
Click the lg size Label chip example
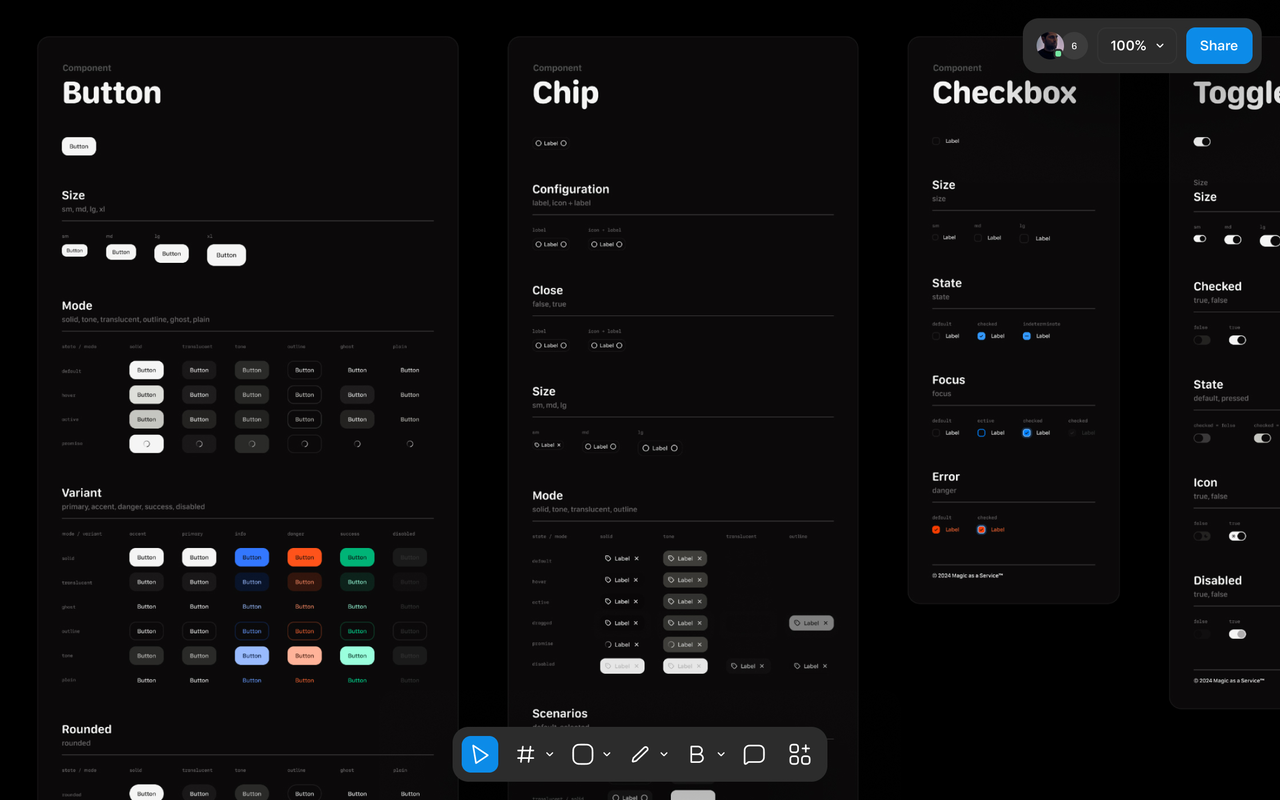659,447
